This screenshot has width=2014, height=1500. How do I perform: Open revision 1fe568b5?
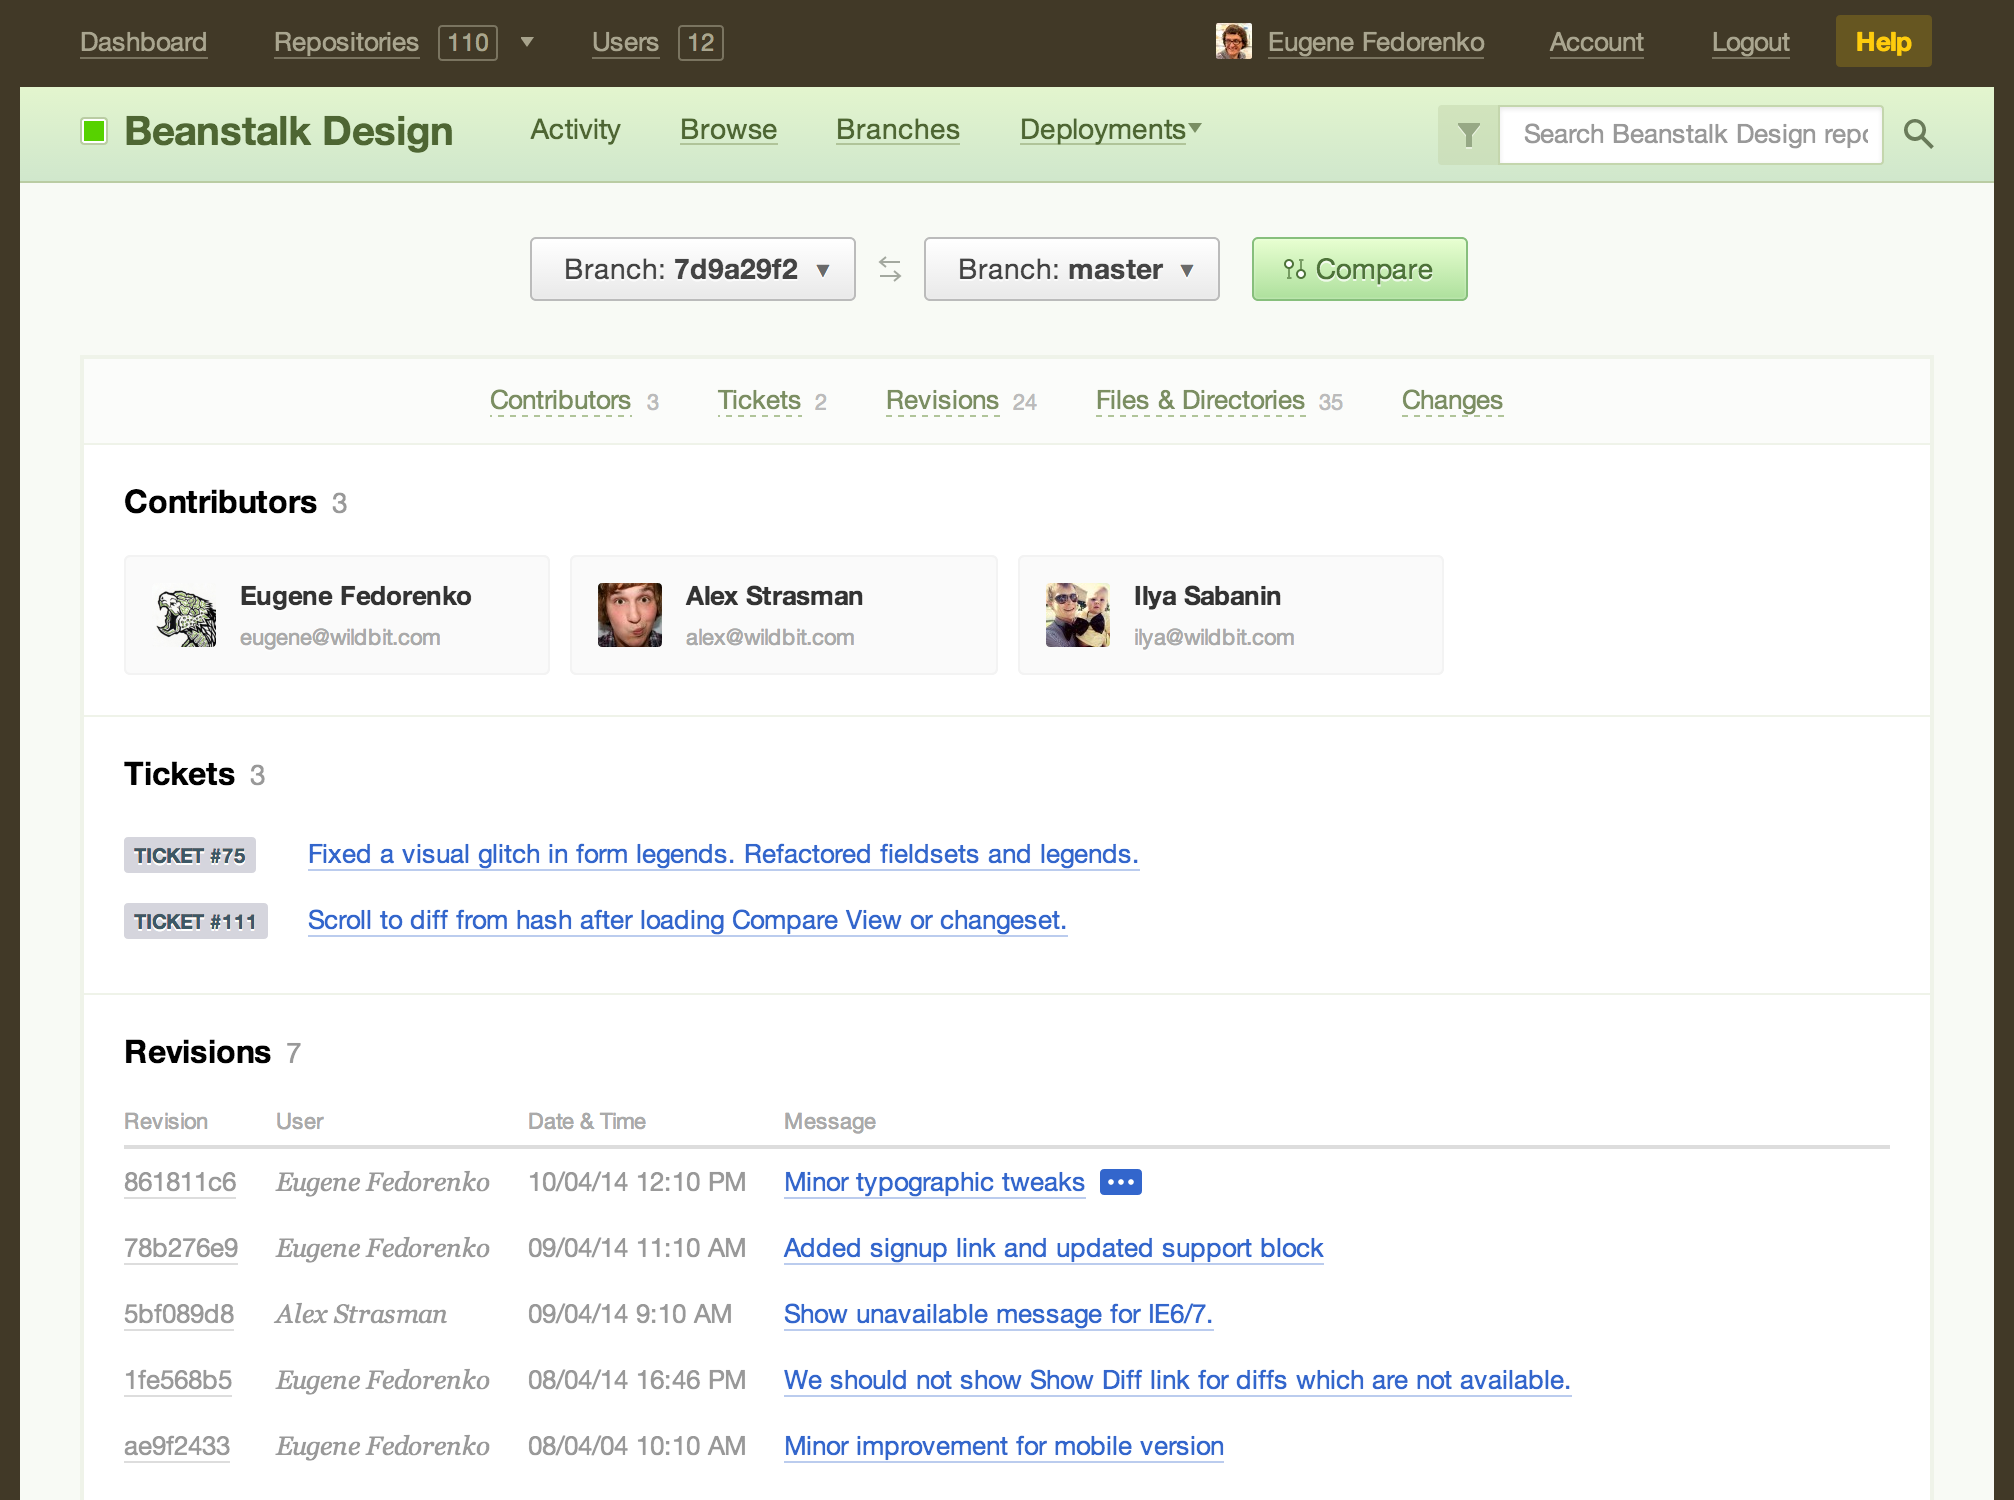(x=178, y=1380)
